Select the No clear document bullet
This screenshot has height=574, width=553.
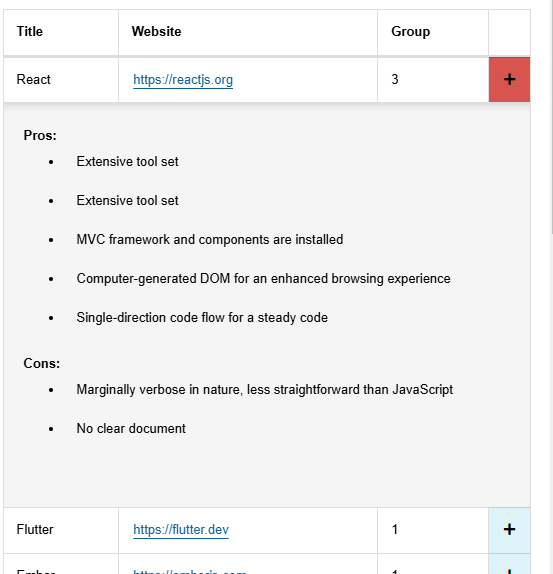pos(131,428)
